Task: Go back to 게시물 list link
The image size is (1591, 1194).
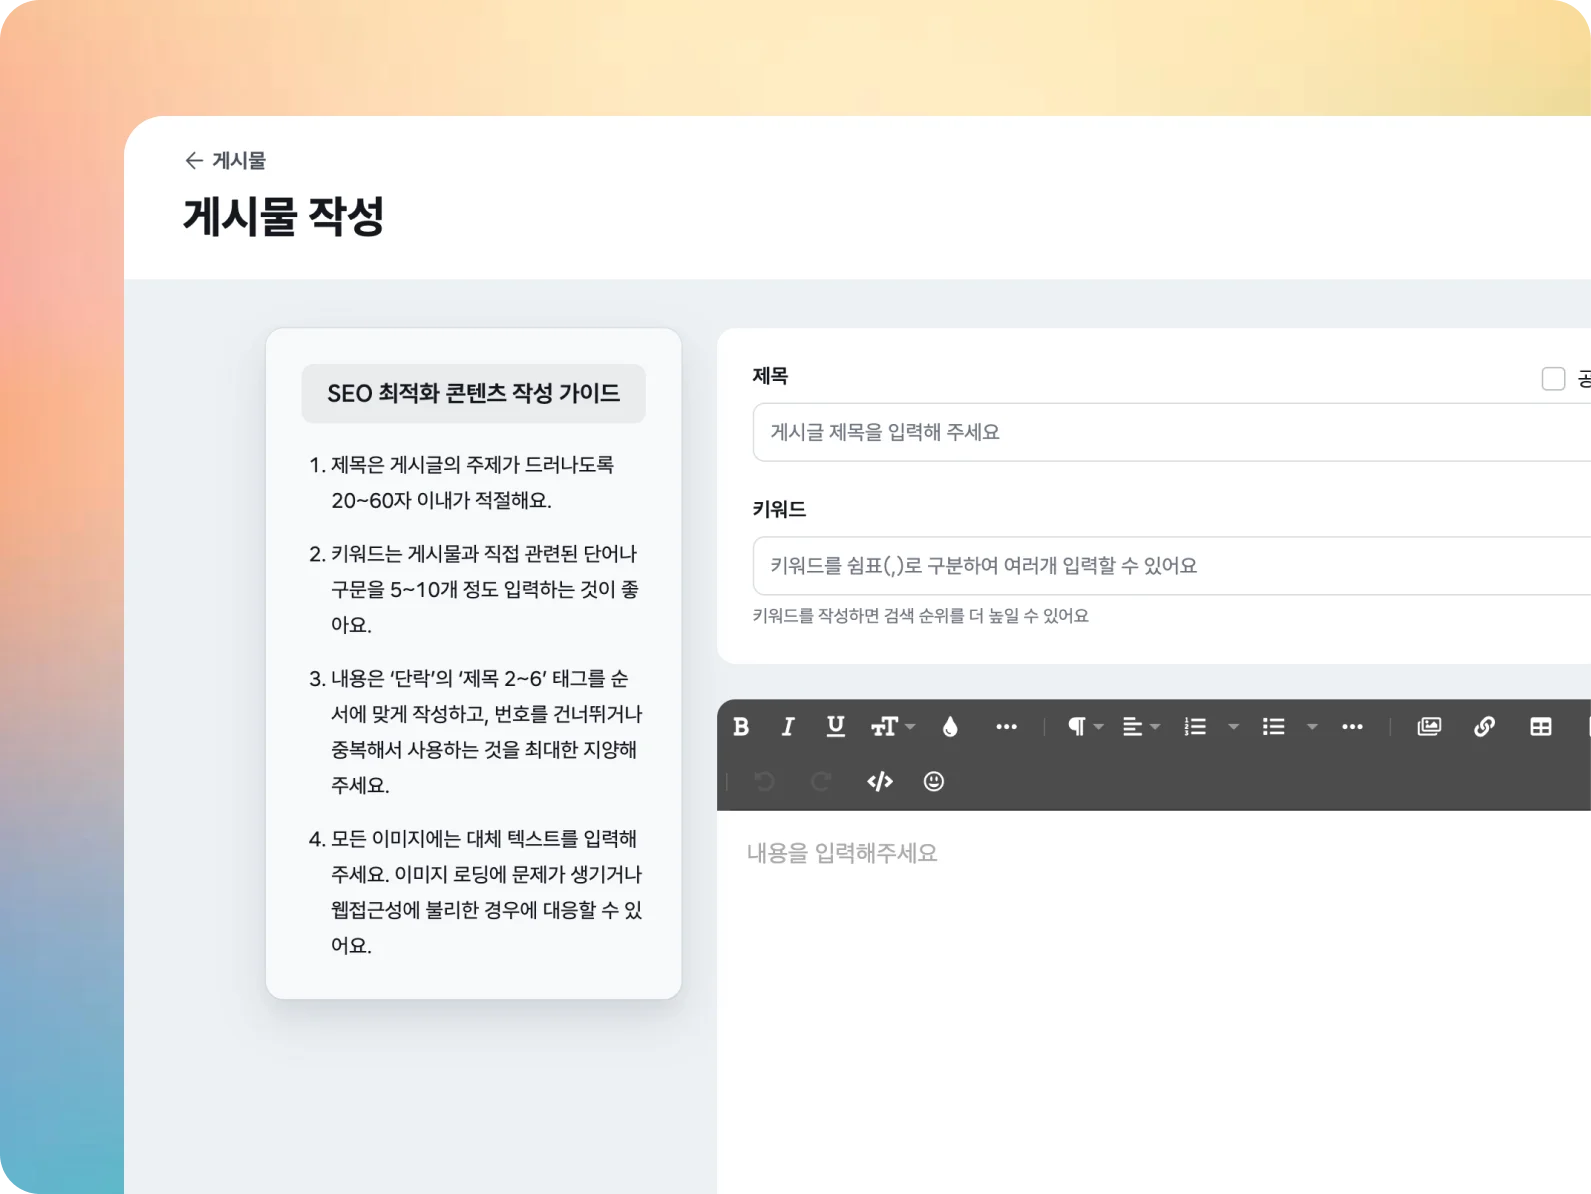Action: pyautogui.click(x=239, y=160)
